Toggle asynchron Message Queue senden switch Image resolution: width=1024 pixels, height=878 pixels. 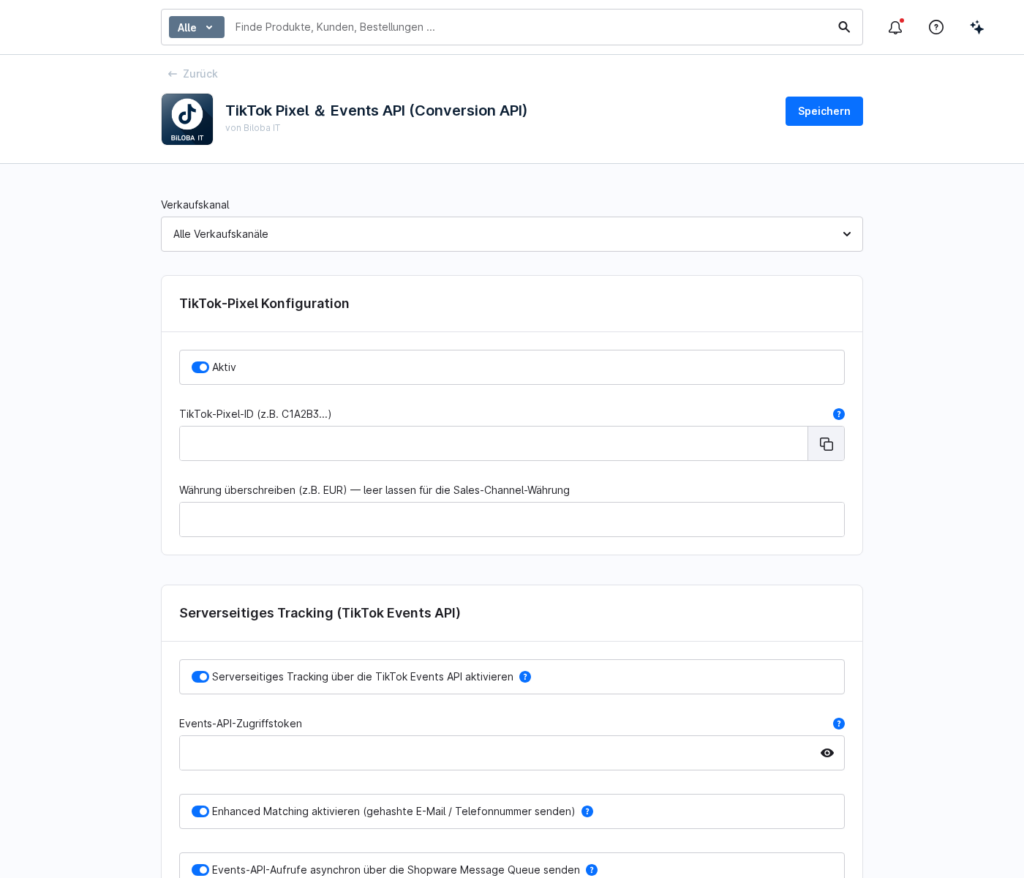pos(200,870)
